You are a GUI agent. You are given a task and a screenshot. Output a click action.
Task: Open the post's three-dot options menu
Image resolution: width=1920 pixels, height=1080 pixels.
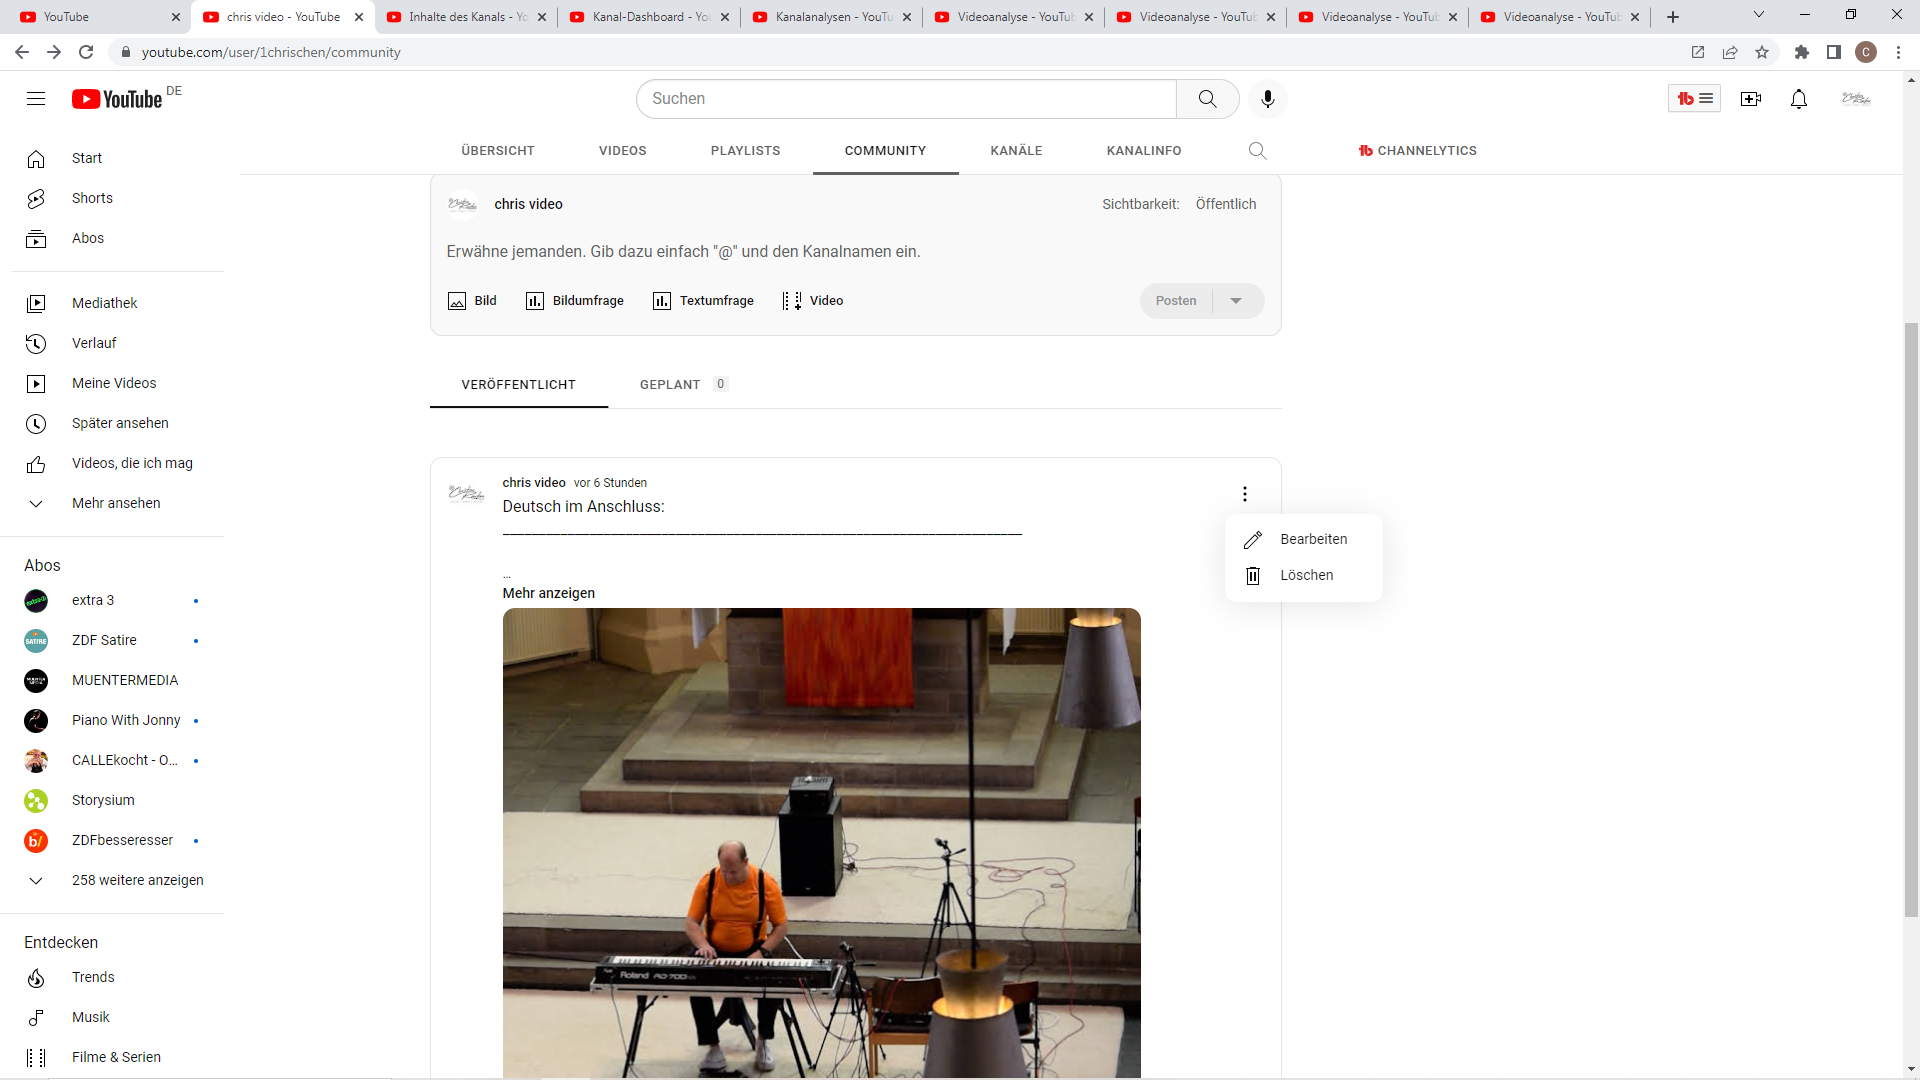[1244, 494]
